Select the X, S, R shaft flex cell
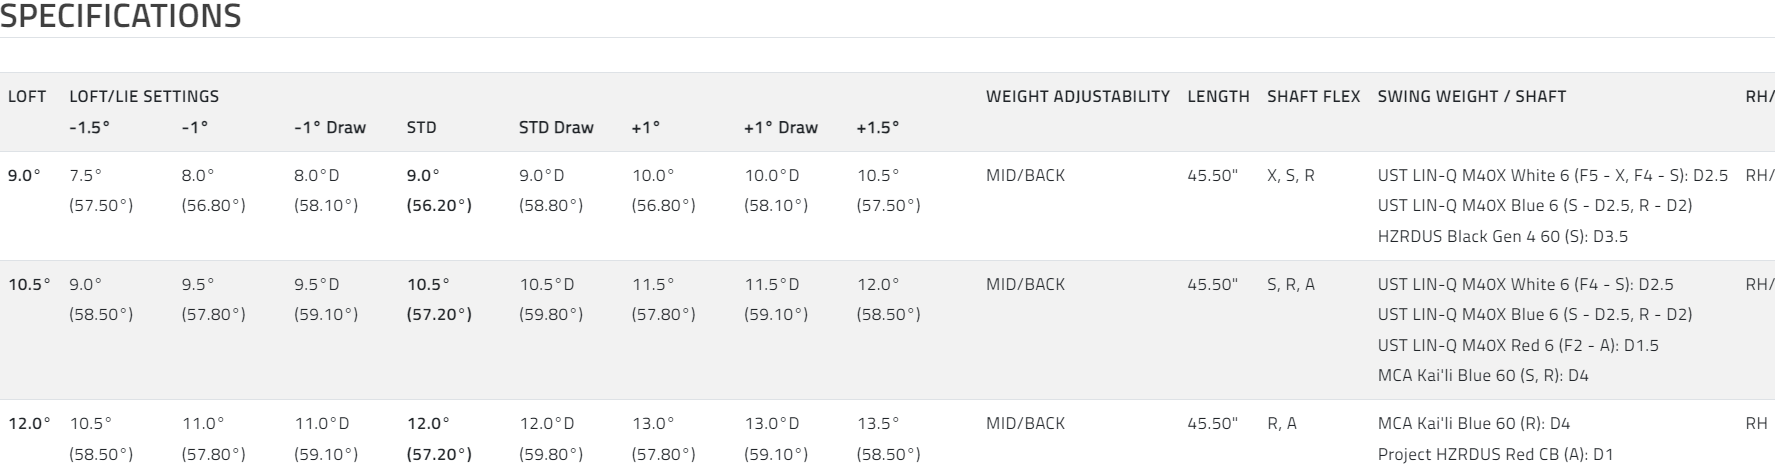 pyautogui.click(x=1290, y=176)
